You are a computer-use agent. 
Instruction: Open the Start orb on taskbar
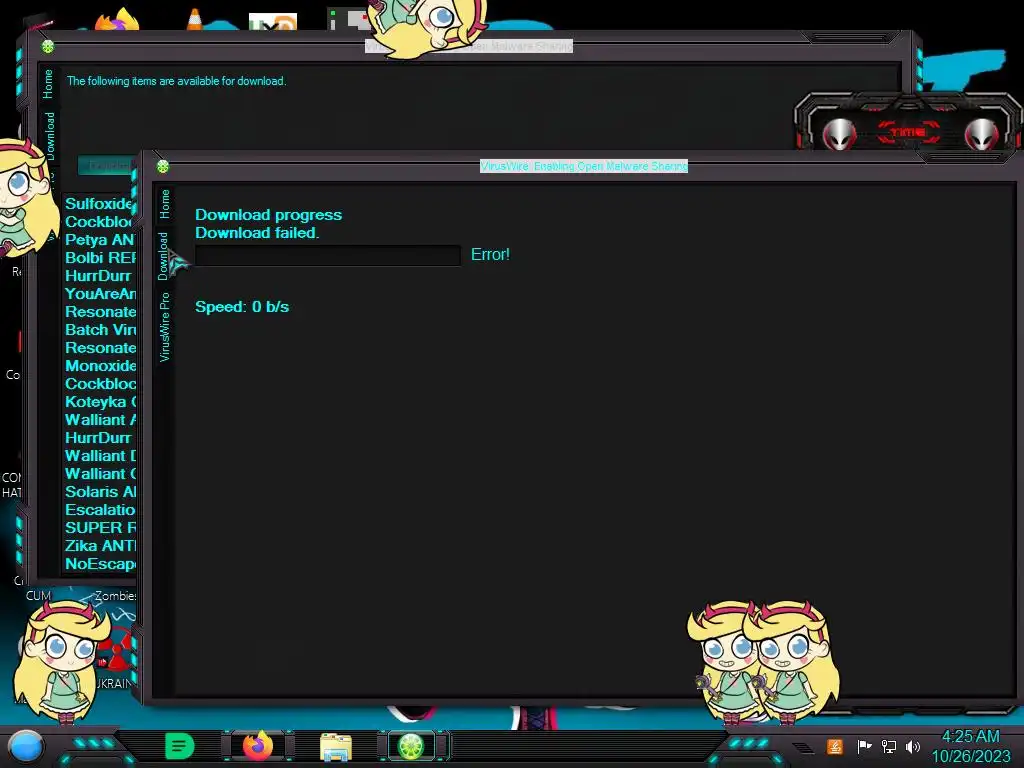pyautogui.click(x=26, y=746)
